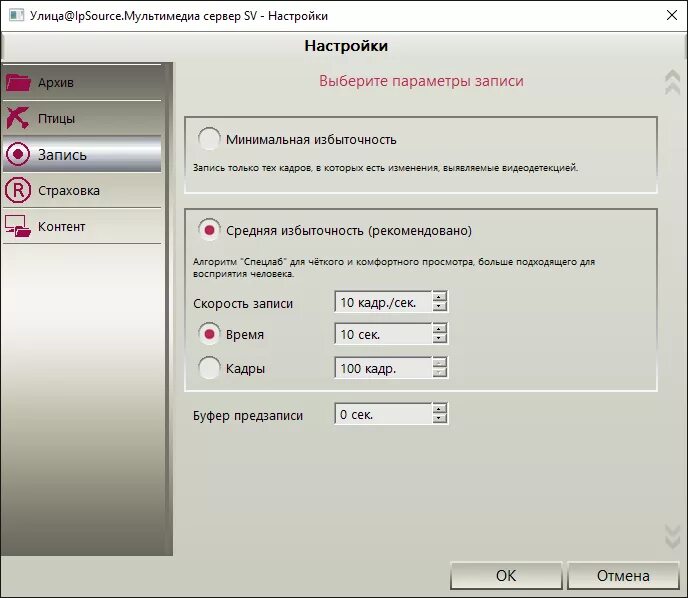Image resolution: width=688 pixels, height=598 pixels.
Task: Open the Архив settings section
Action: tap(82, 82)
